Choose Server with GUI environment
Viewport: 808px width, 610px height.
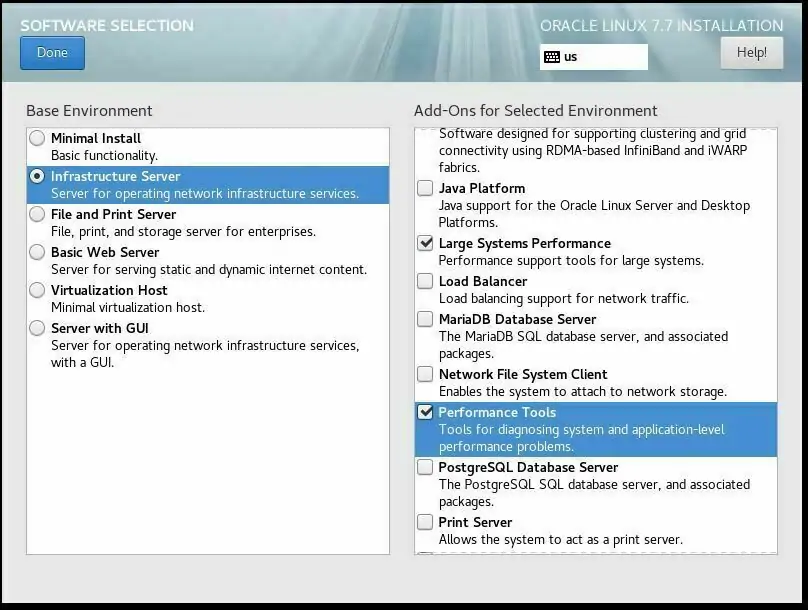[37, 328]
